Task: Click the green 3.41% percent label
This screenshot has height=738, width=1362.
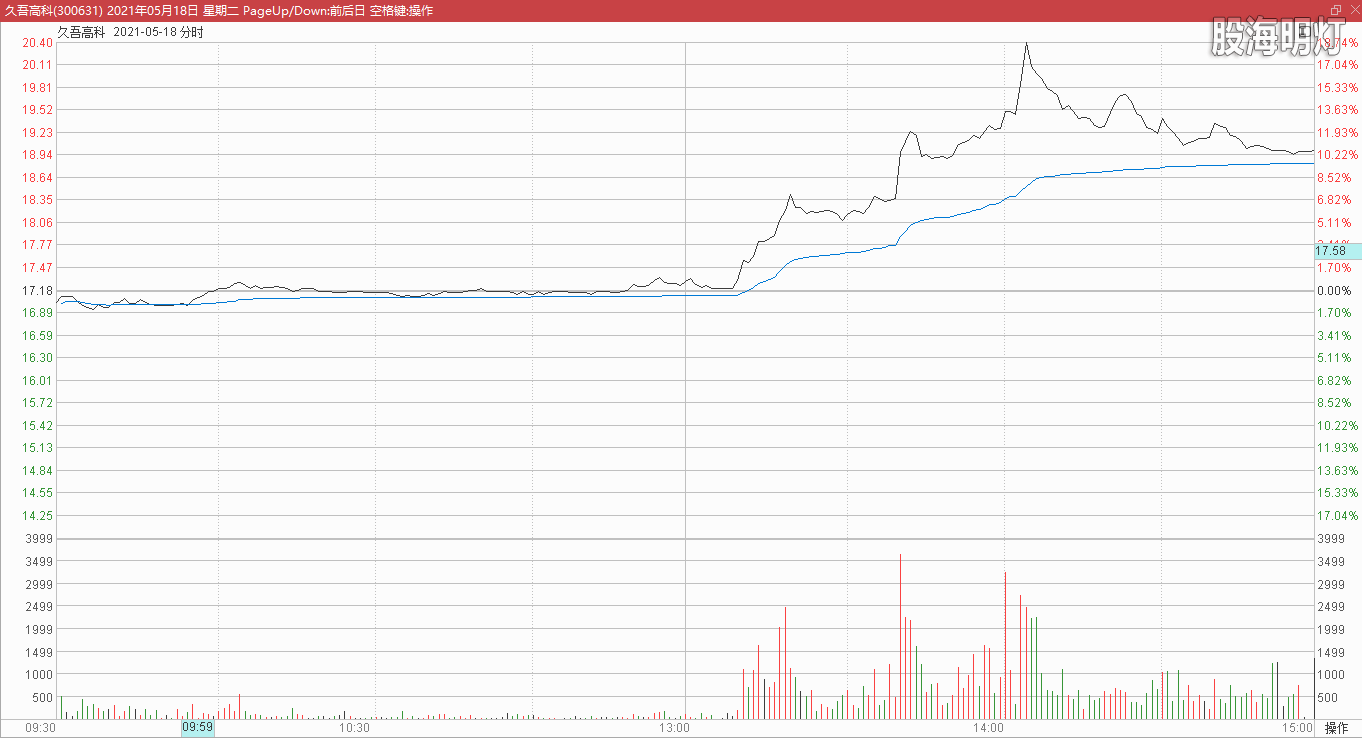Action: [1334, 336]
